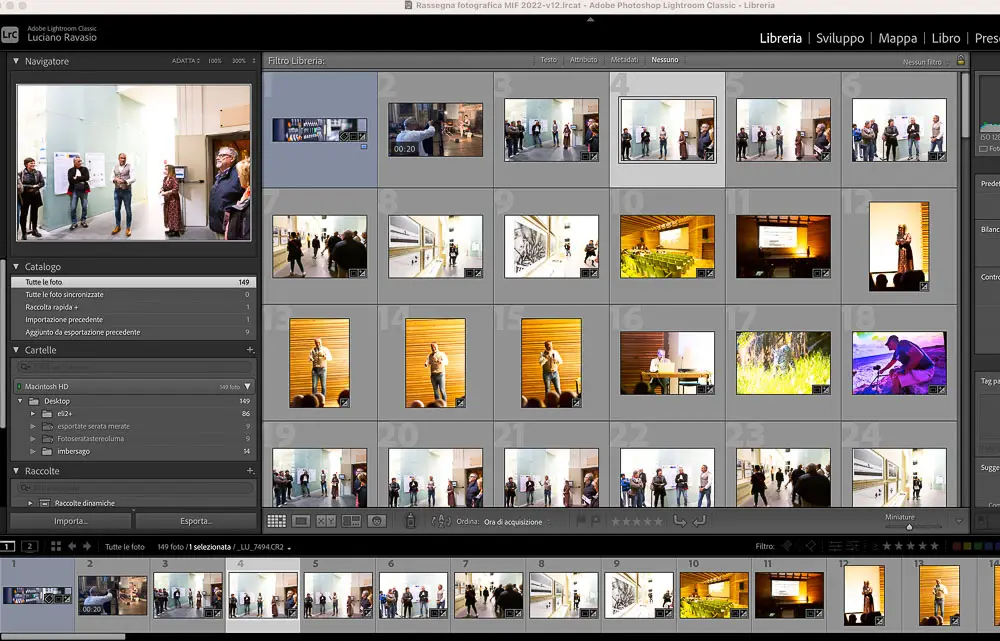Open Ordina sort order dropdown

(517, 522)
